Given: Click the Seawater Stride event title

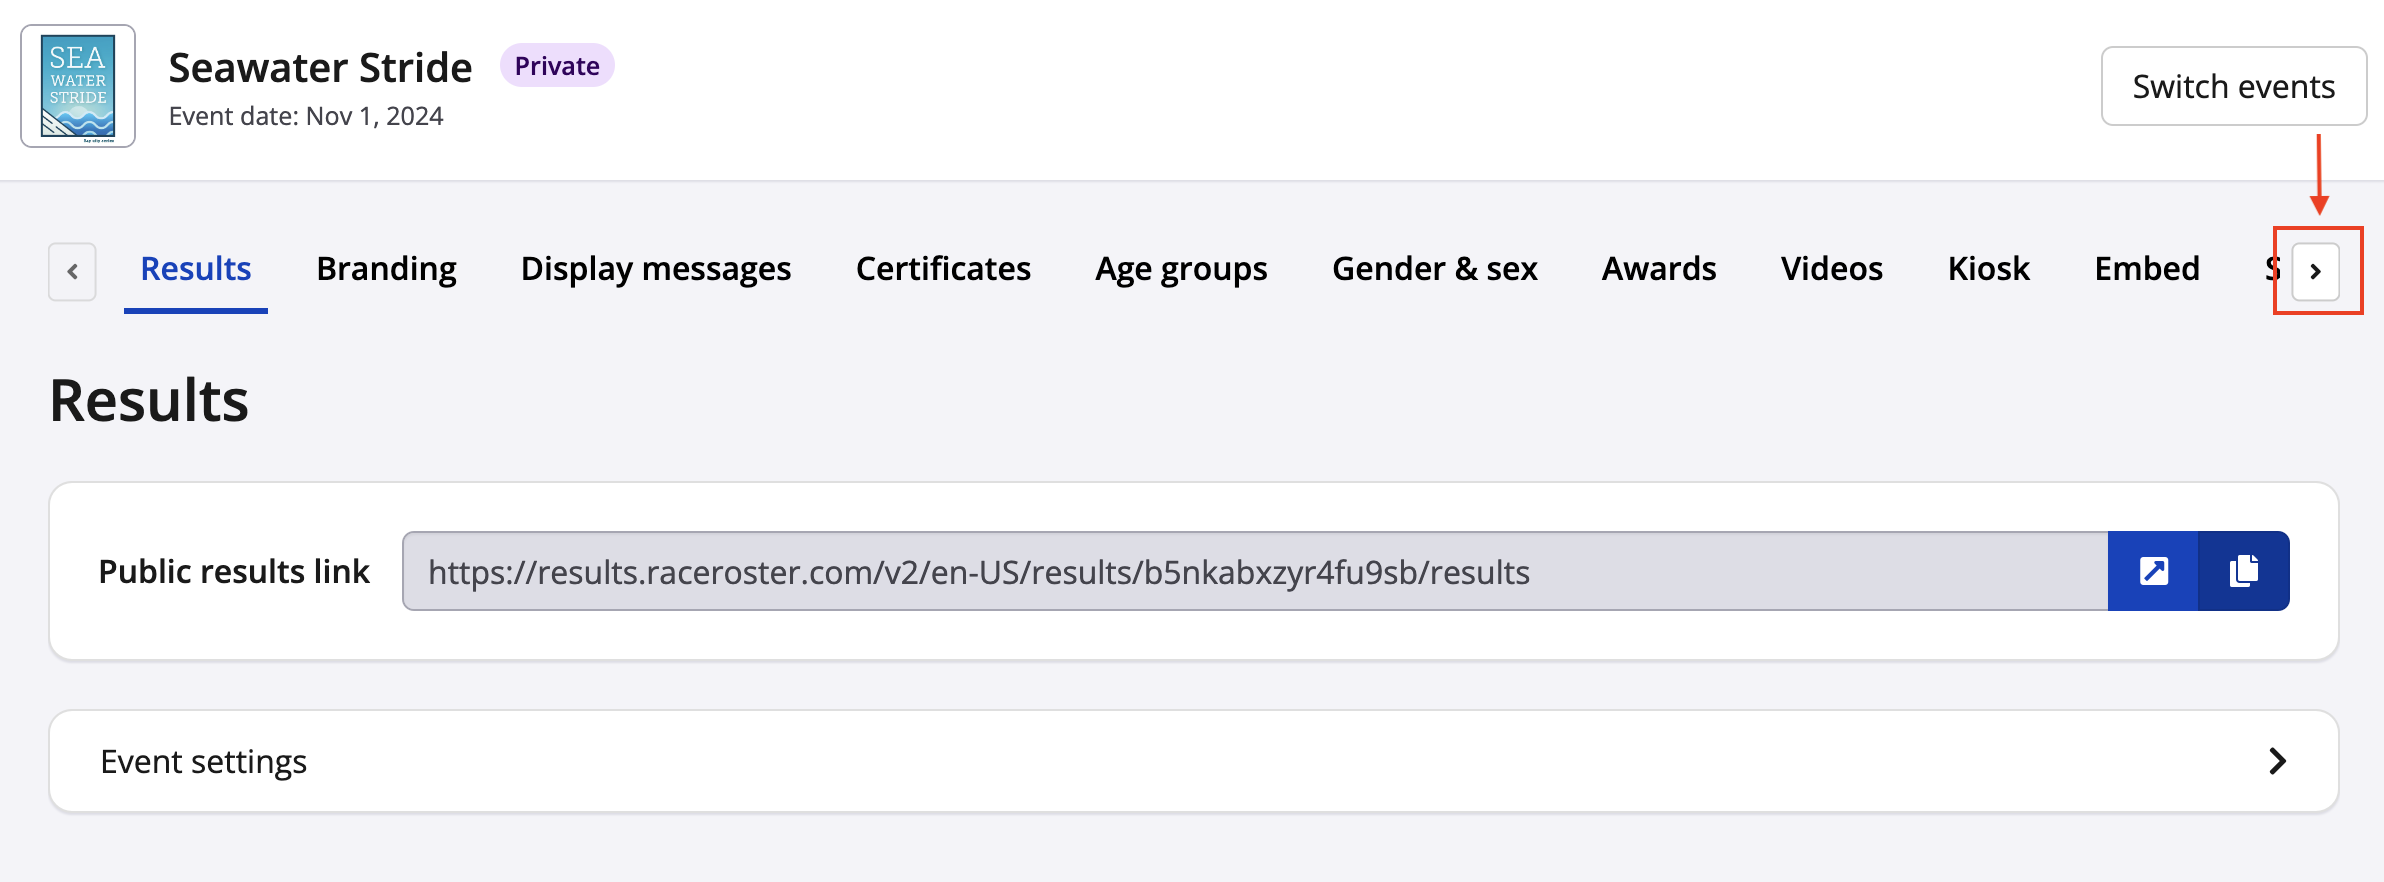Looking at the screenshot, I should point(320,68).
